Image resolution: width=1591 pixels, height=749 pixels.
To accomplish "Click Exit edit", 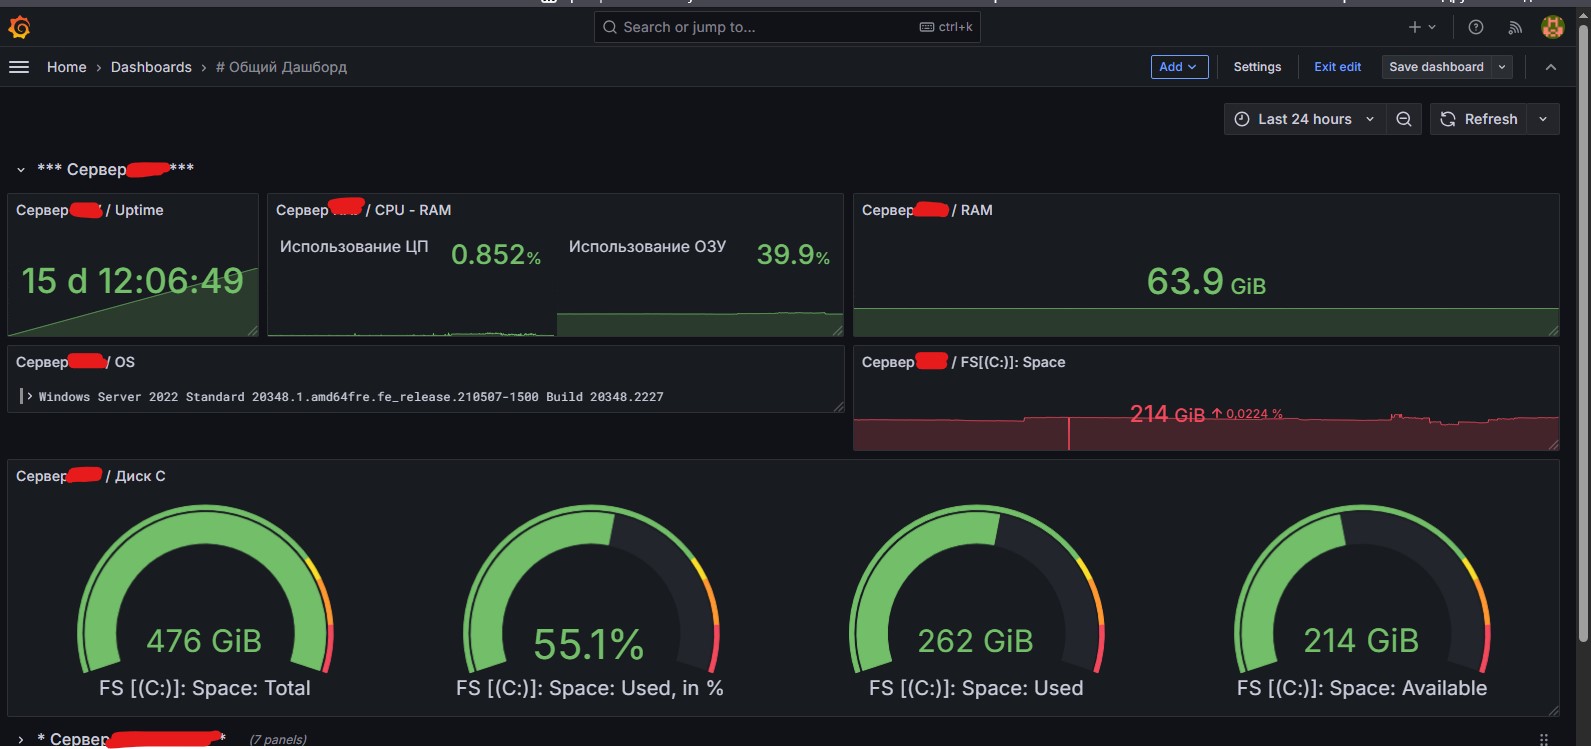I will tap(1337, 67).
